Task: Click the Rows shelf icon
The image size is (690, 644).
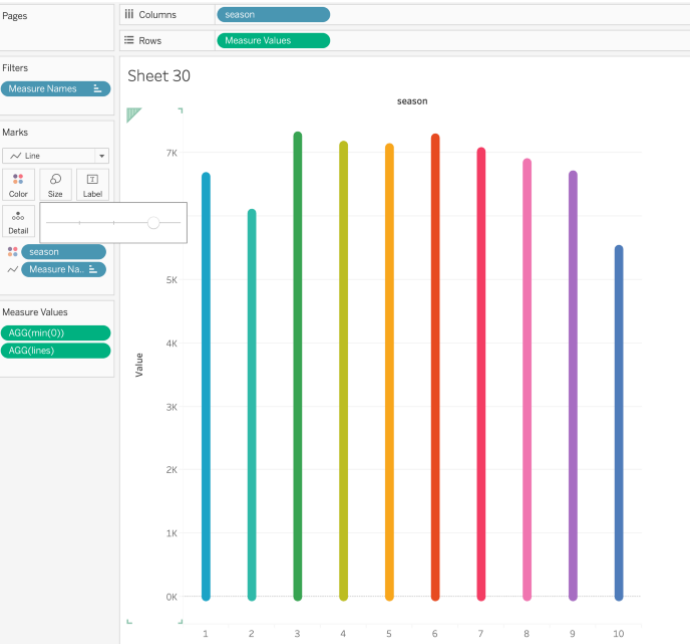Action: [x=129, y=40]
